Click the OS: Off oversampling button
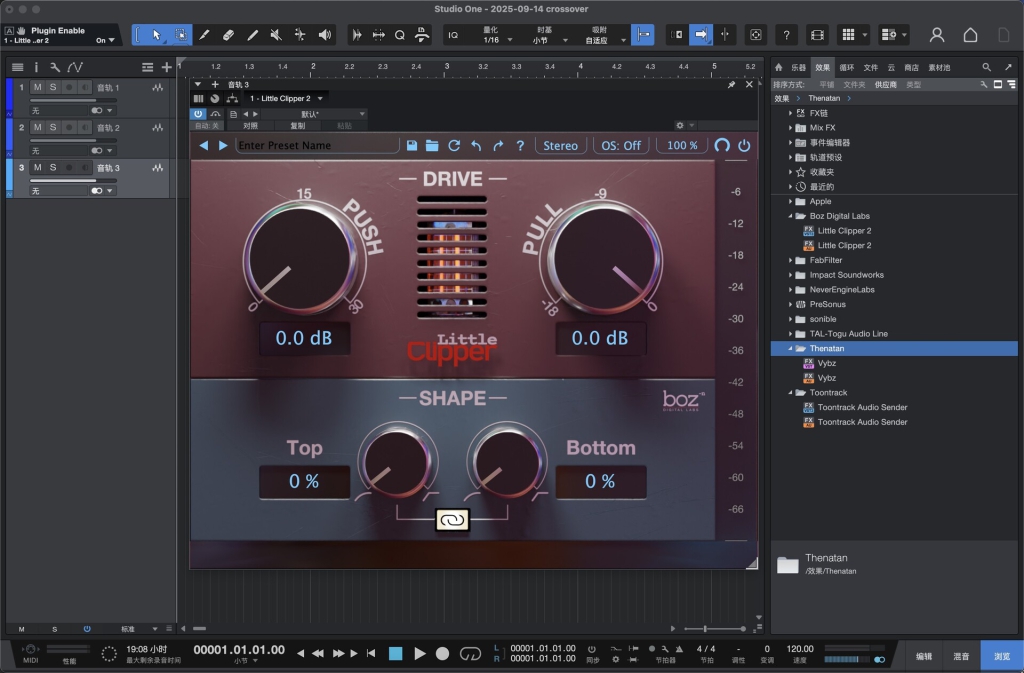This screenshot has height=673, width=1024. coord(621,145)
